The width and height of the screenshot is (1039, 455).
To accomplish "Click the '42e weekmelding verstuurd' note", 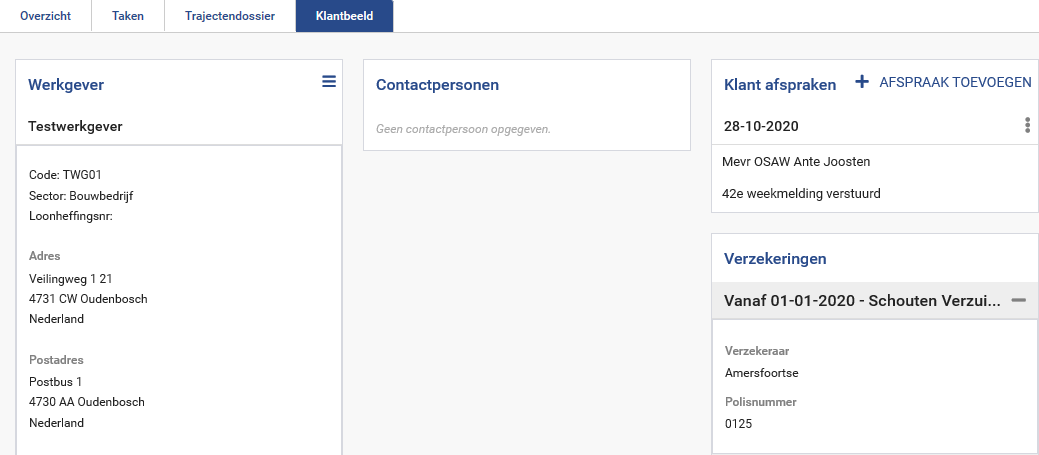I will [801, 193].
